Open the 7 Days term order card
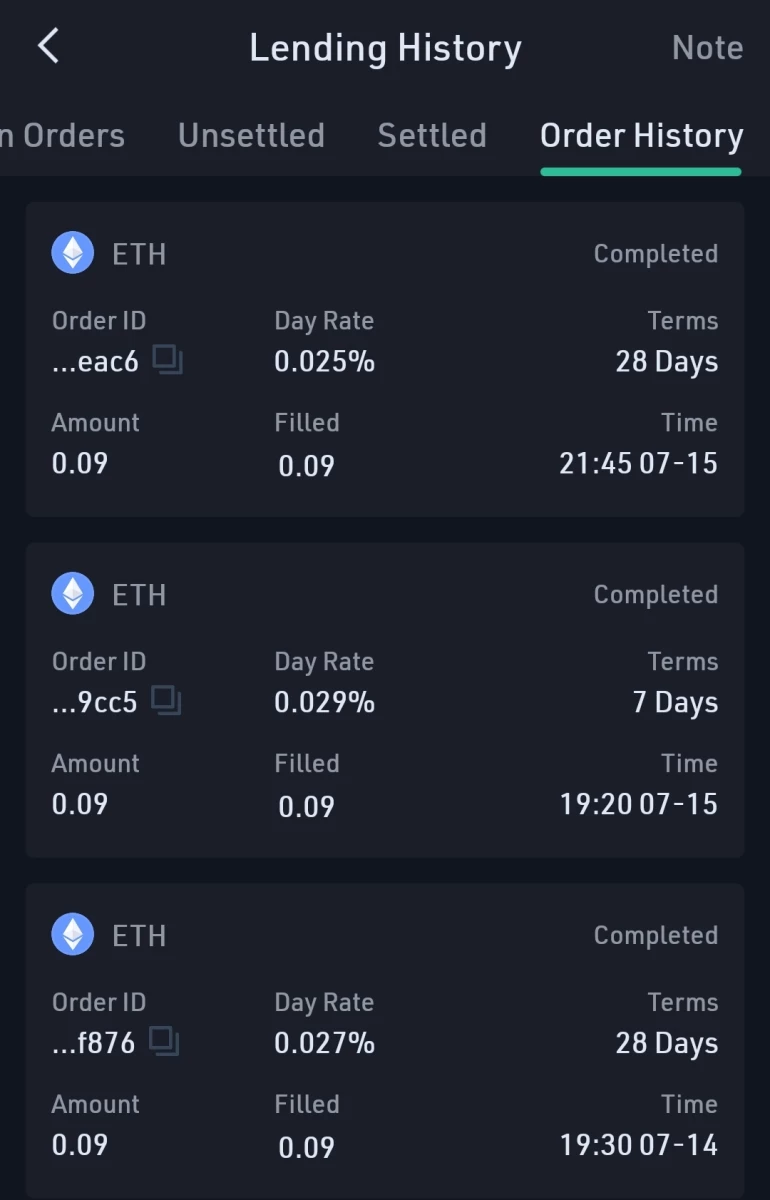Image resolution: width=770 pixels, height=1200 pixels. (x=385, y=700)
